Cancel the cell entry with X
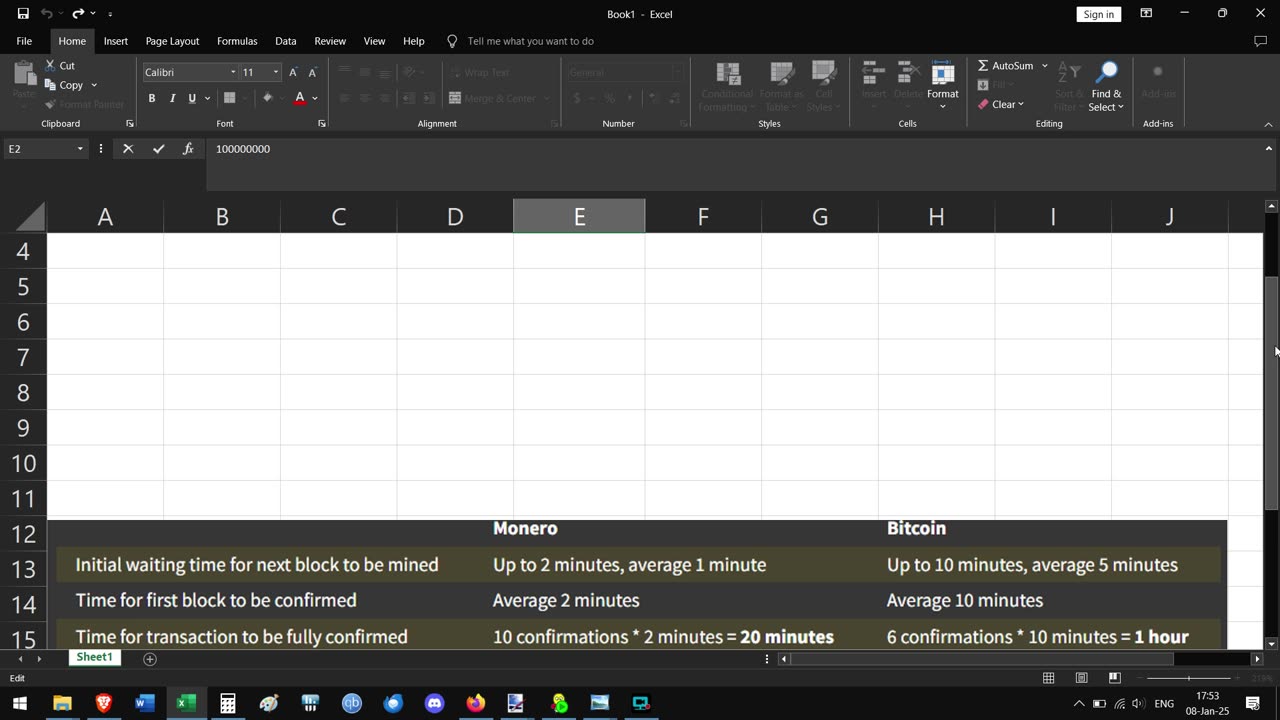The height and width of the screenshot is (720, 1280). (128, 148)
